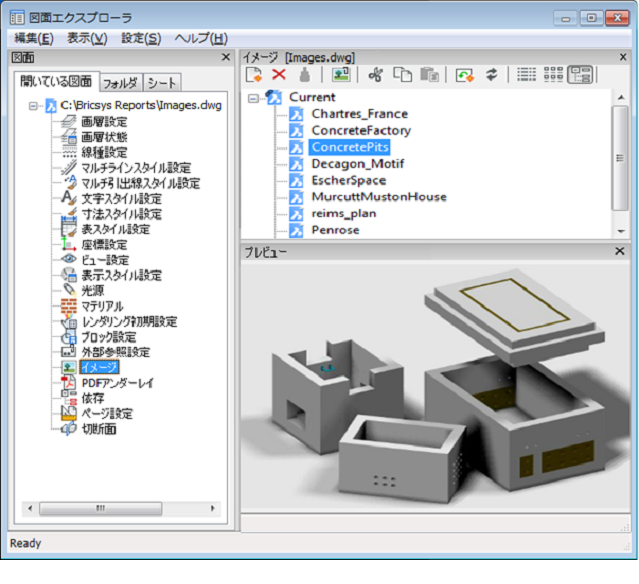This screenshot has width=639, height=584.
Task: Click the マルチラインスタイル設定 icon
Action: (69, 167)
